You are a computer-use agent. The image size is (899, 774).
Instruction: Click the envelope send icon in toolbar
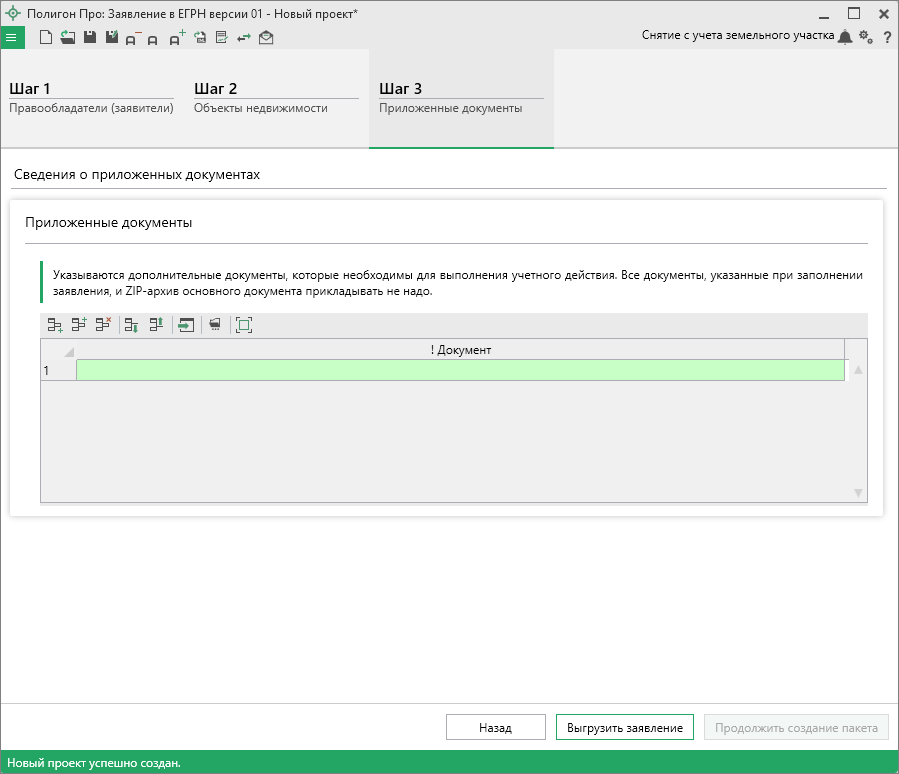pyautogui.click(x=266, y=38)
